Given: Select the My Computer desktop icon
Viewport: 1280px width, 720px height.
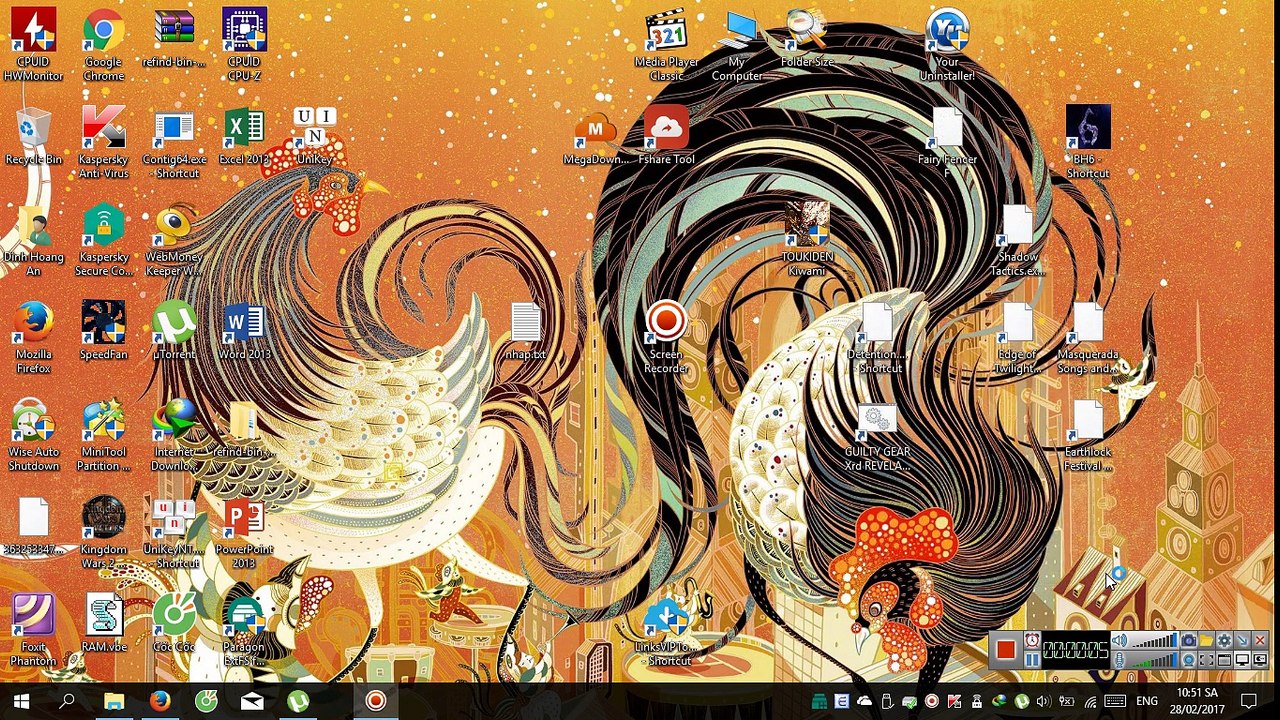Looking at the screenshot, I should point(737,45).
